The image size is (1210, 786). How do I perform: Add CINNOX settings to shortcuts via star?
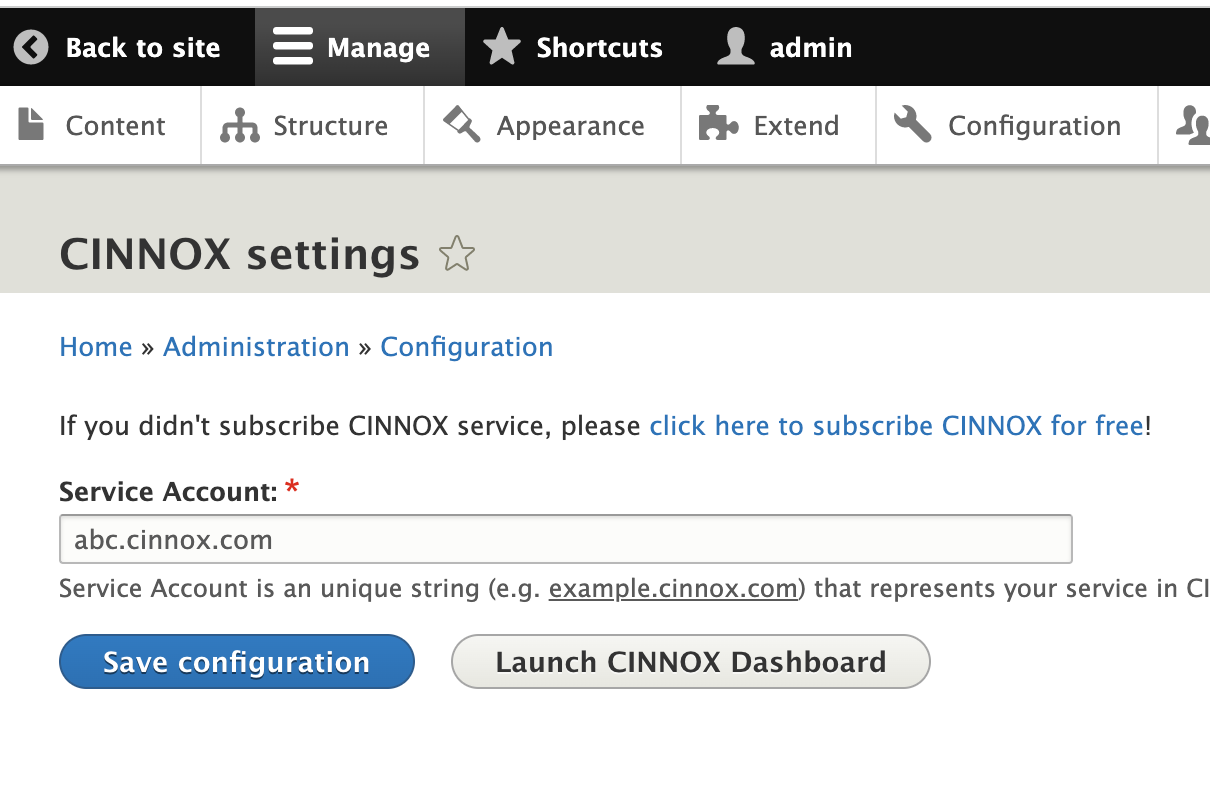(457, 254)
